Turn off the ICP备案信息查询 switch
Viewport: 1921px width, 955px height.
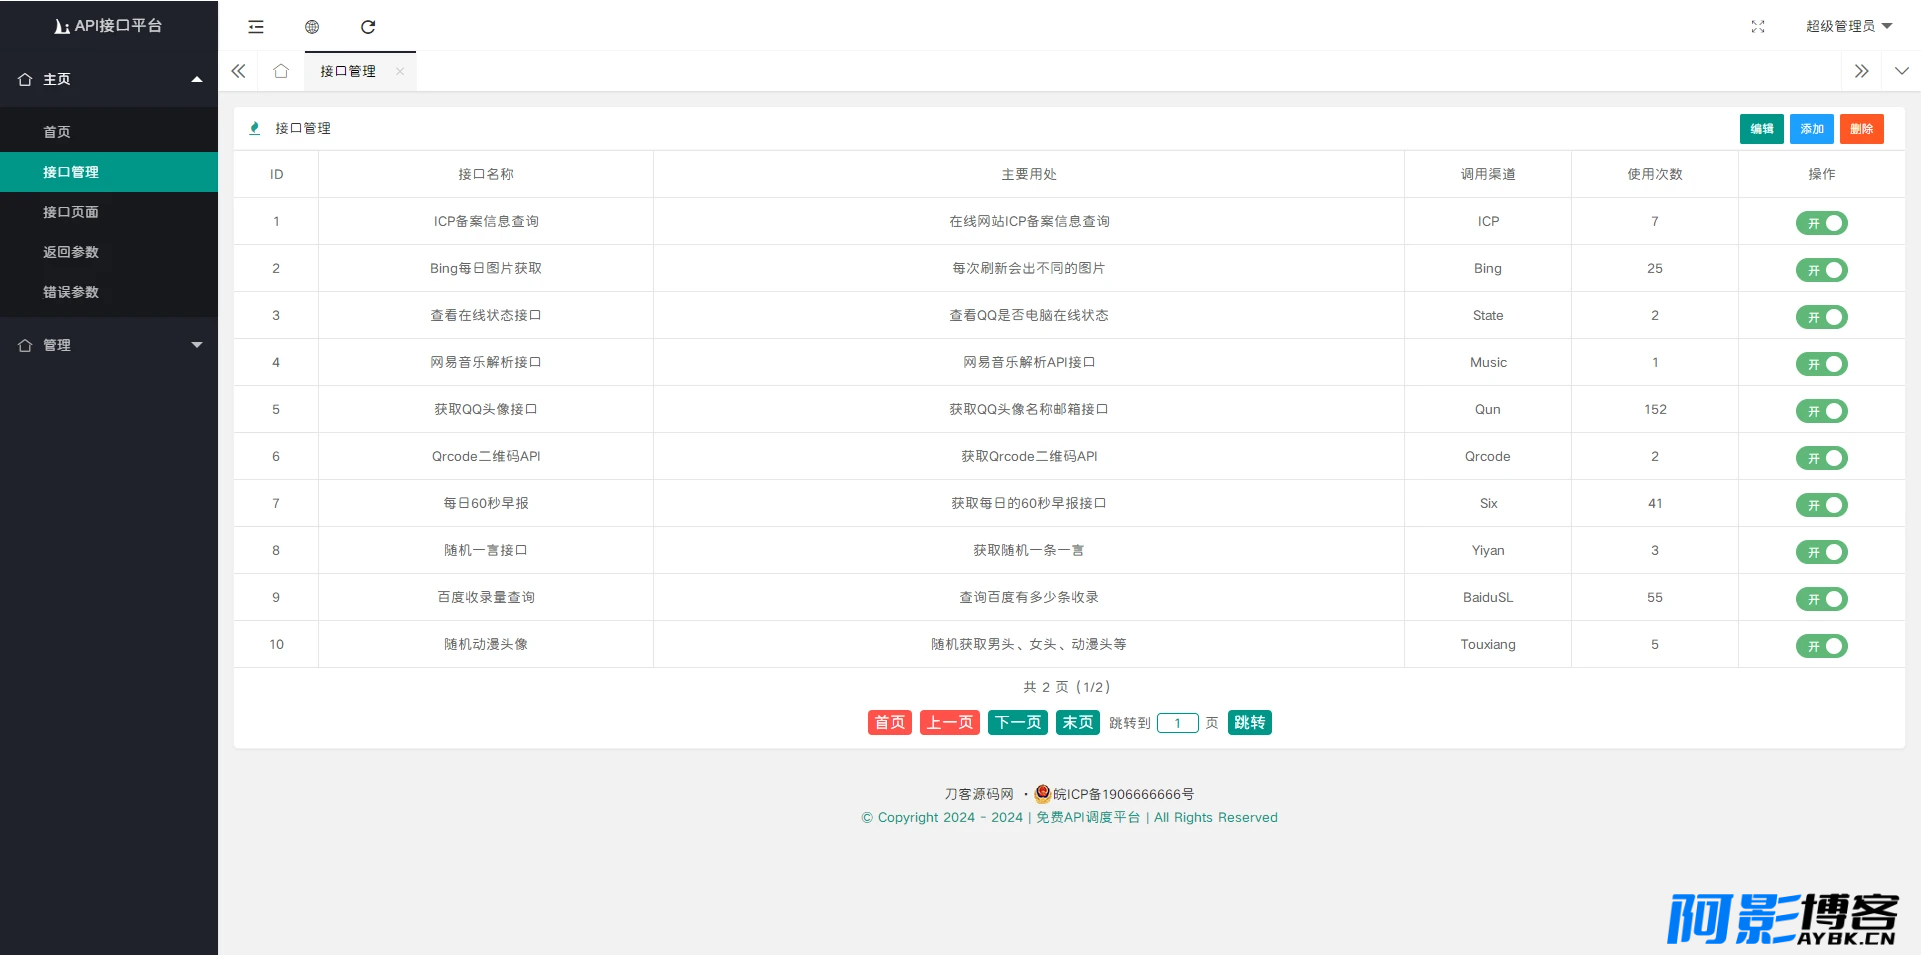pos(1821,223)
